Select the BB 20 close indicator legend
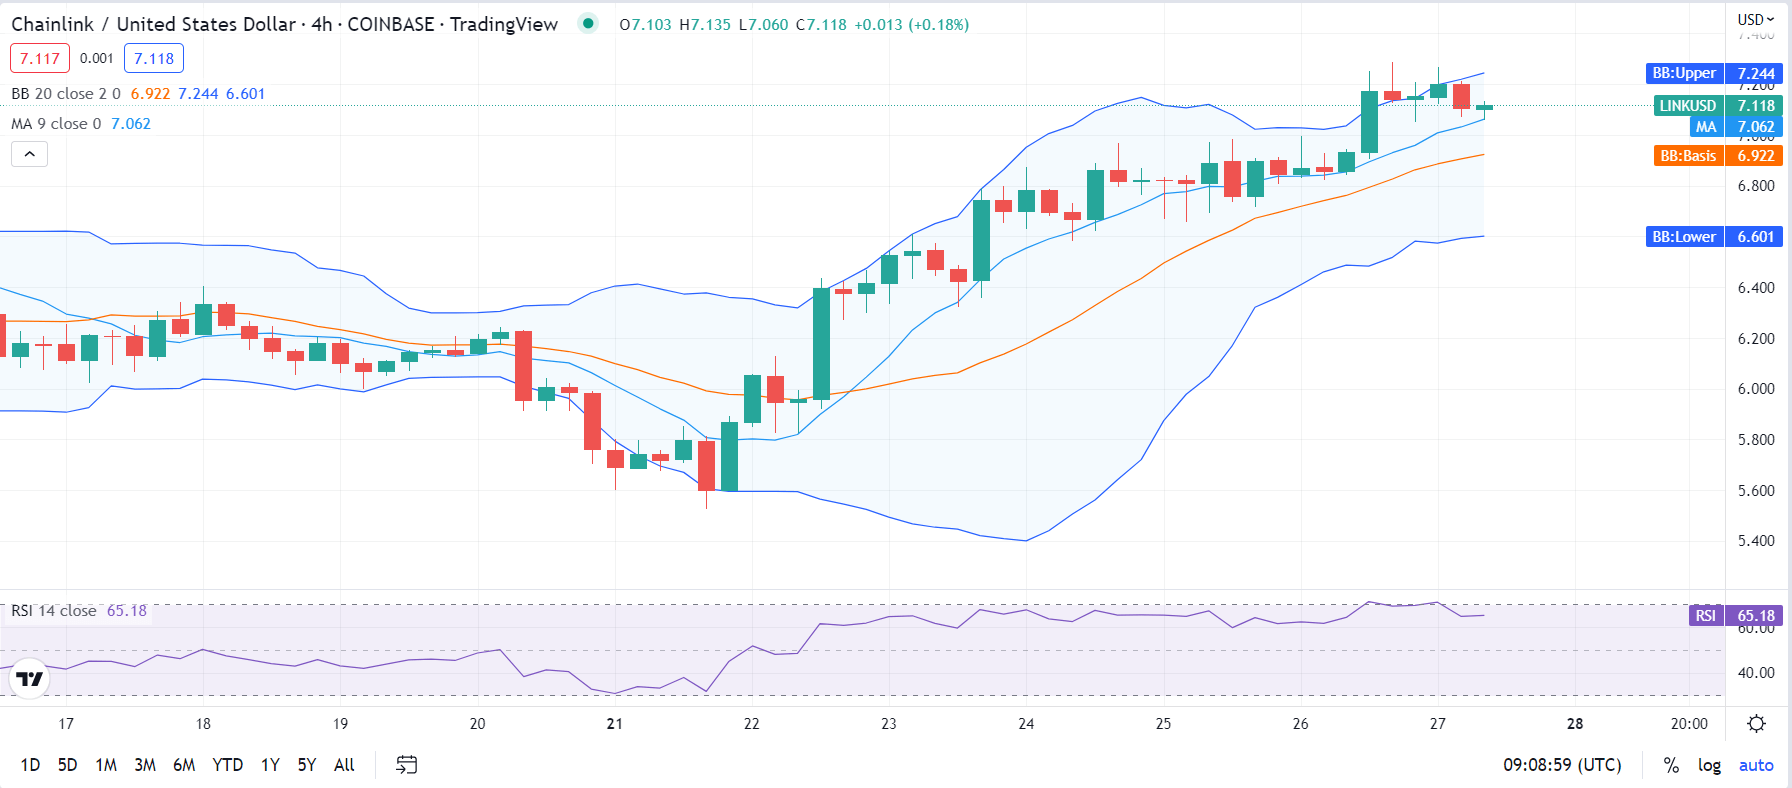 [x=65, y=94]
